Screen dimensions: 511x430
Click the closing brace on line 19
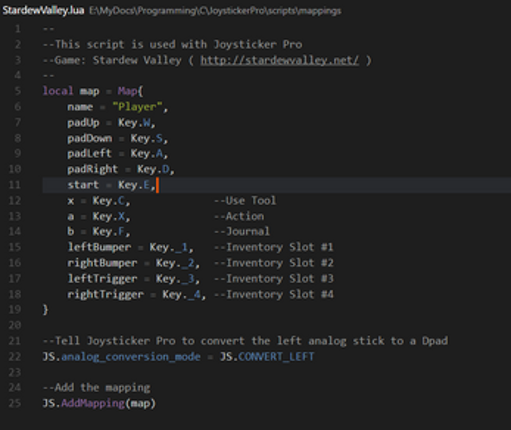(x=46, y=310)
